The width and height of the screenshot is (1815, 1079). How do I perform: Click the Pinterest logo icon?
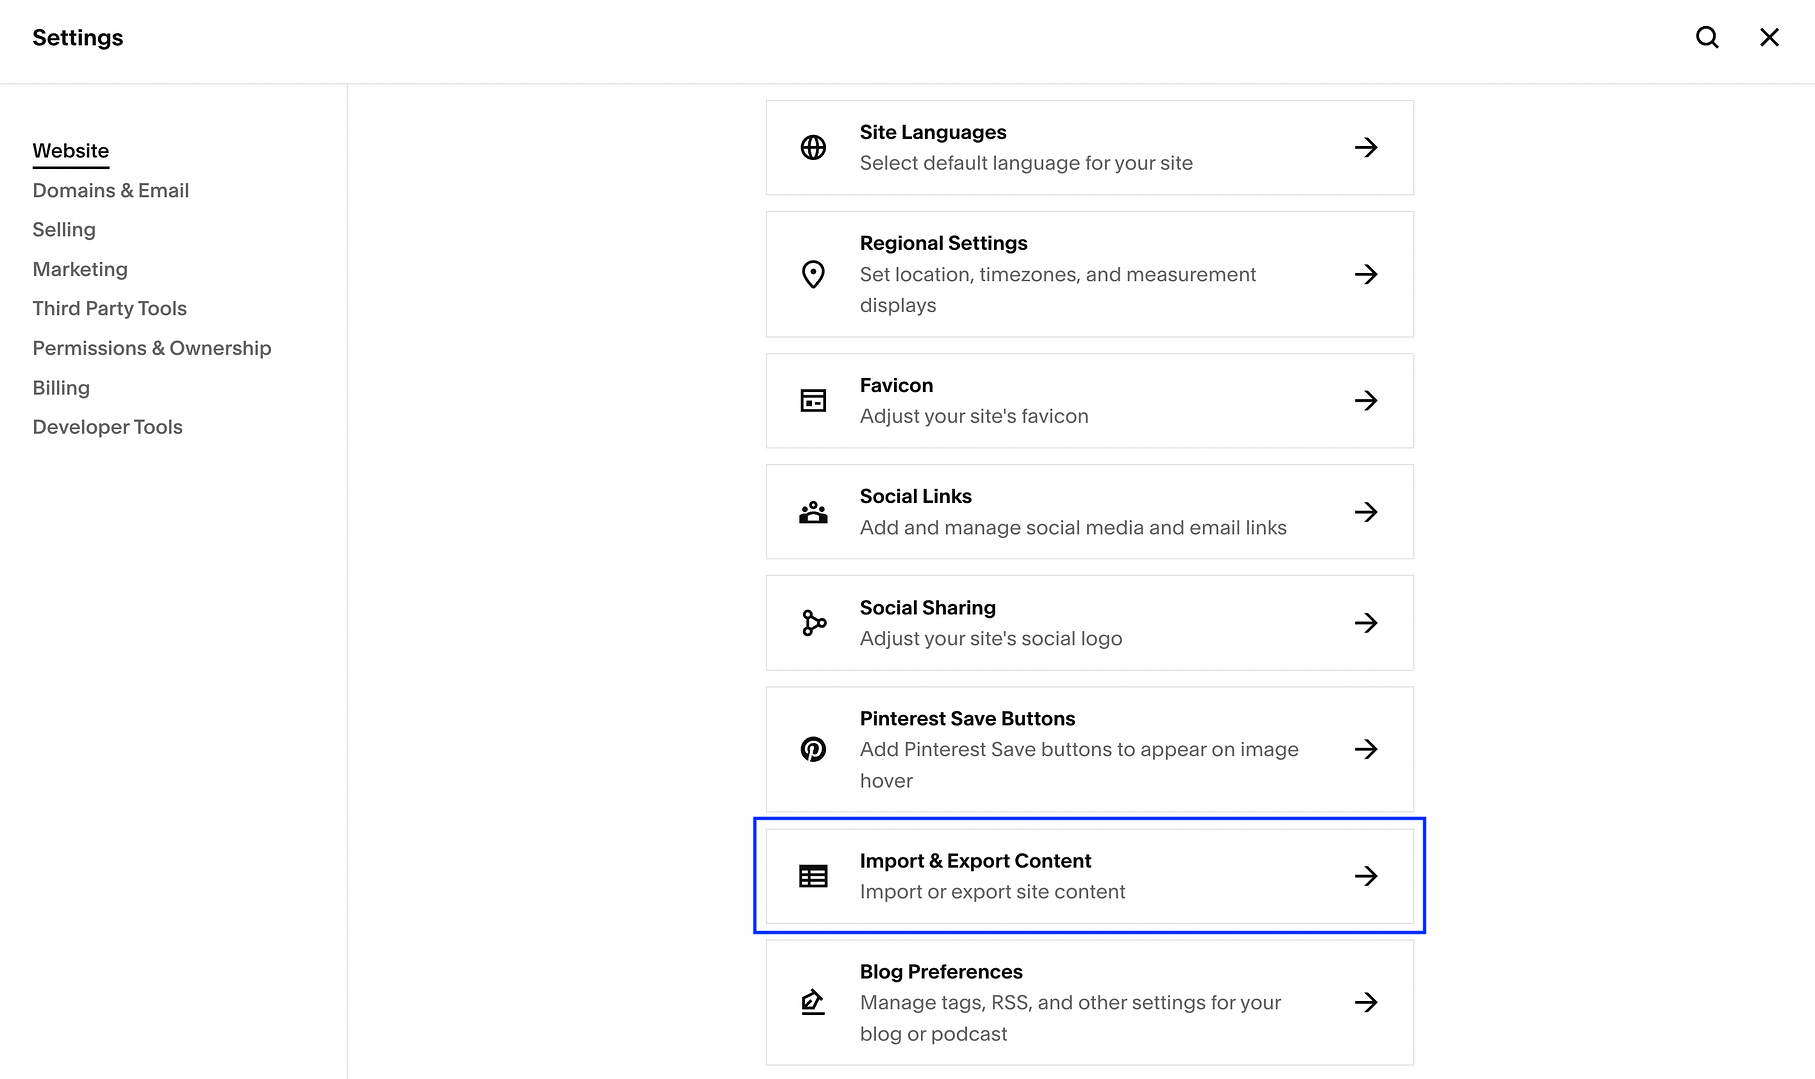813,749
